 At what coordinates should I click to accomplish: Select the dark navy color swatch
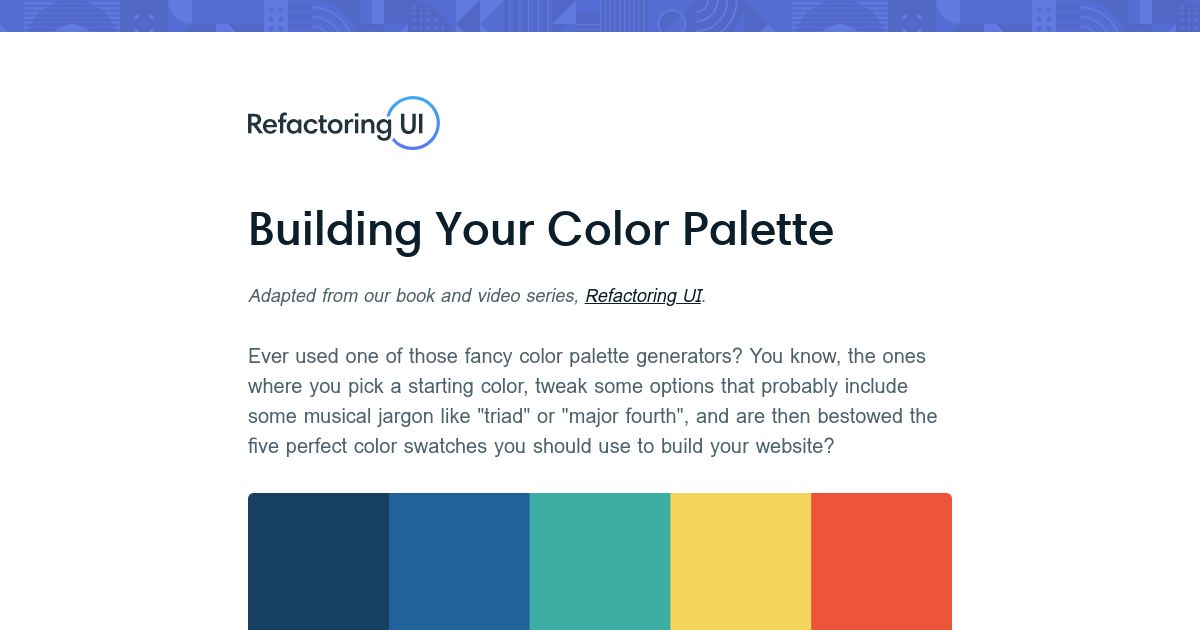(318, 561)
